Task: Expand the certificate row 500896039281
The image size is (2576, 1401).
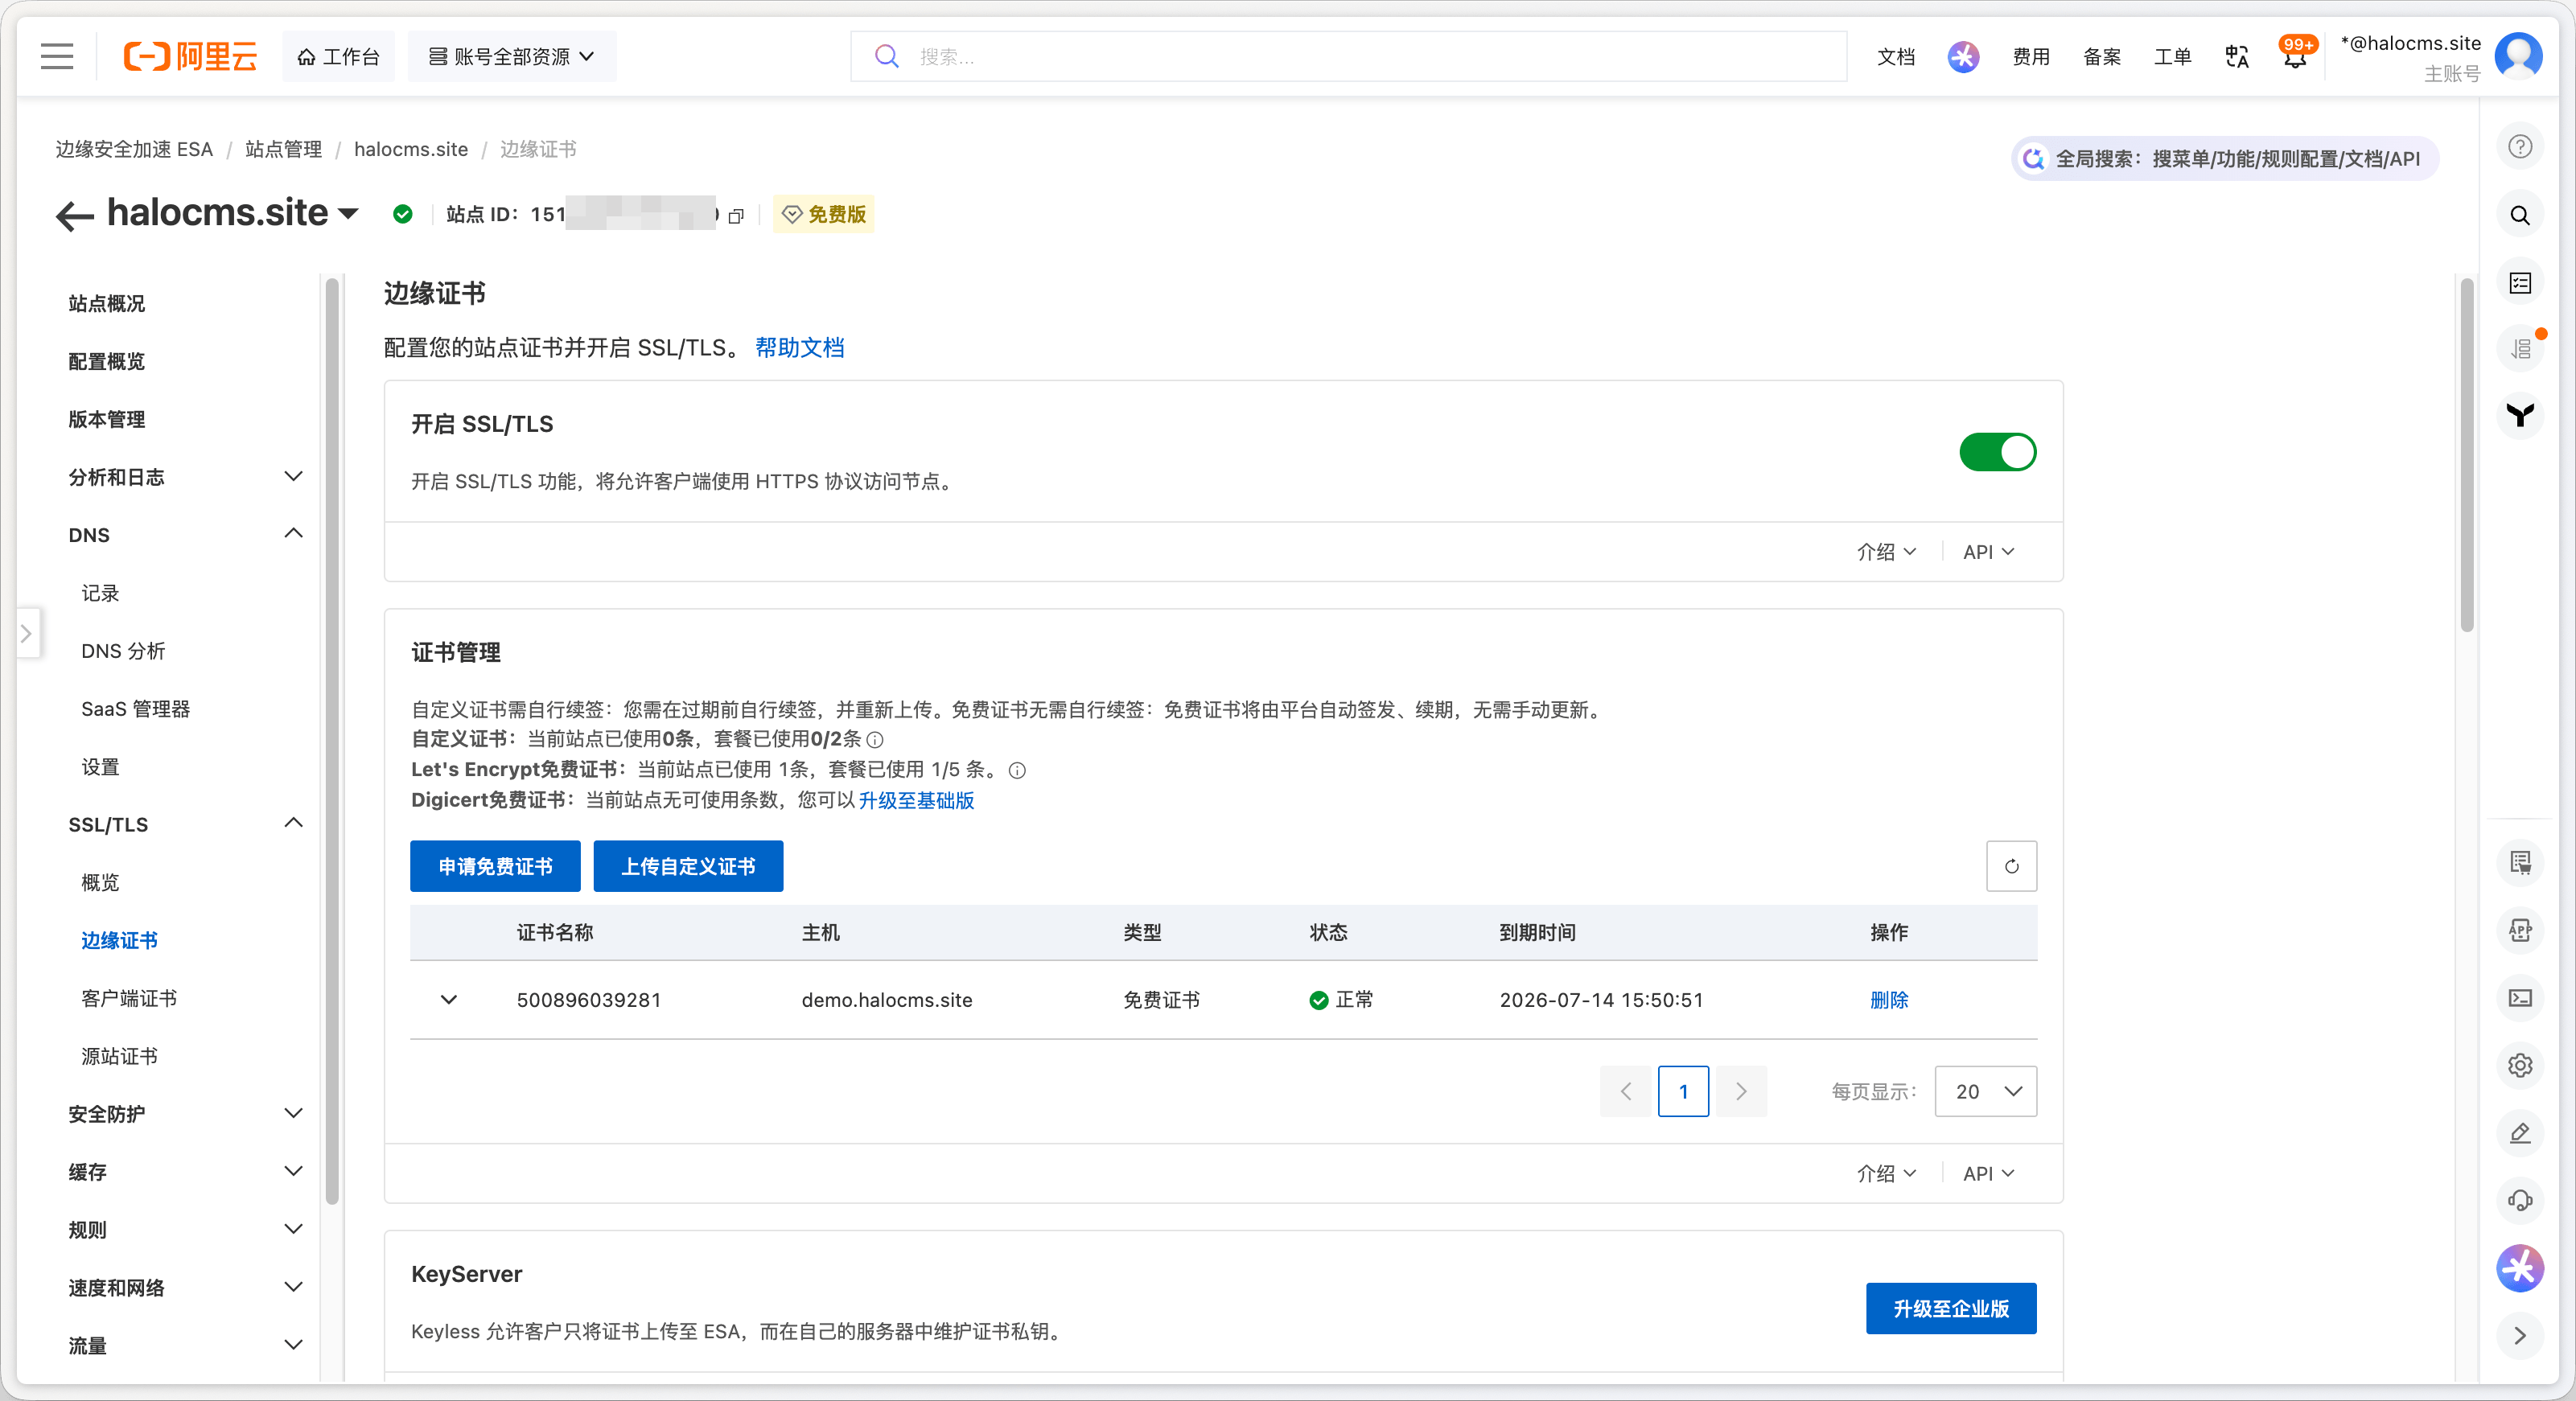Action: pyautogui.click(x=449, y=1000)
